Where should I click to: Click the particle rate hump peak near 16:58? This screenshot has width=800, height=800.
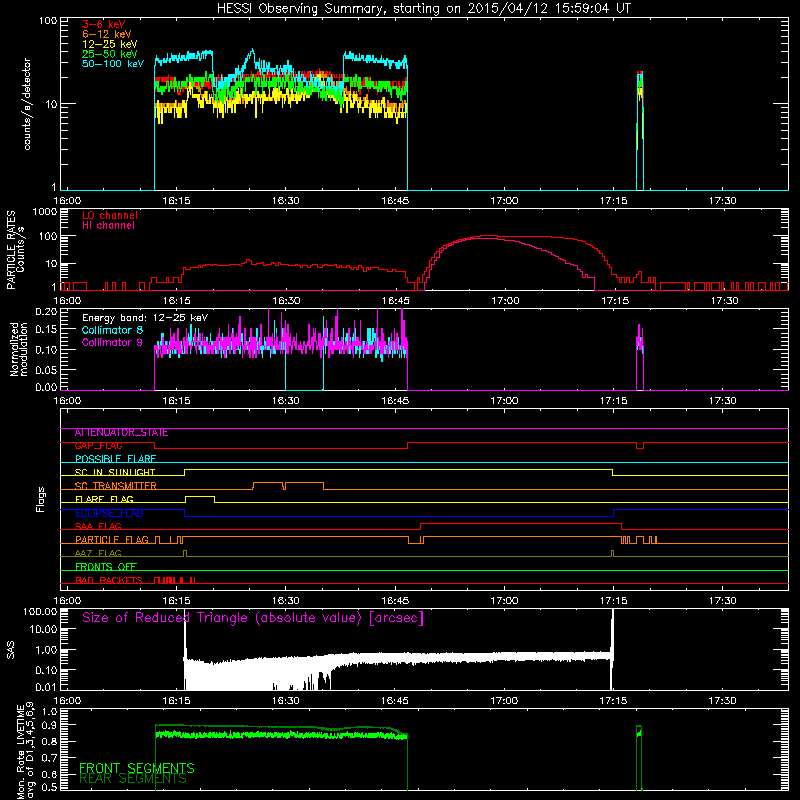coord(487,237)
